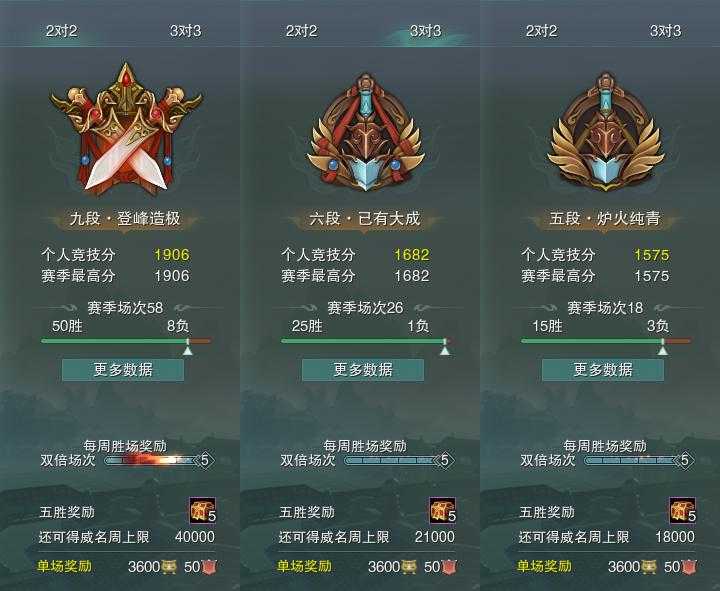Image resolution: width=720 pixels, height=591 pixels.
Task: Select the 3对3 tab in middle panel
Action: (x=426, y=31)
